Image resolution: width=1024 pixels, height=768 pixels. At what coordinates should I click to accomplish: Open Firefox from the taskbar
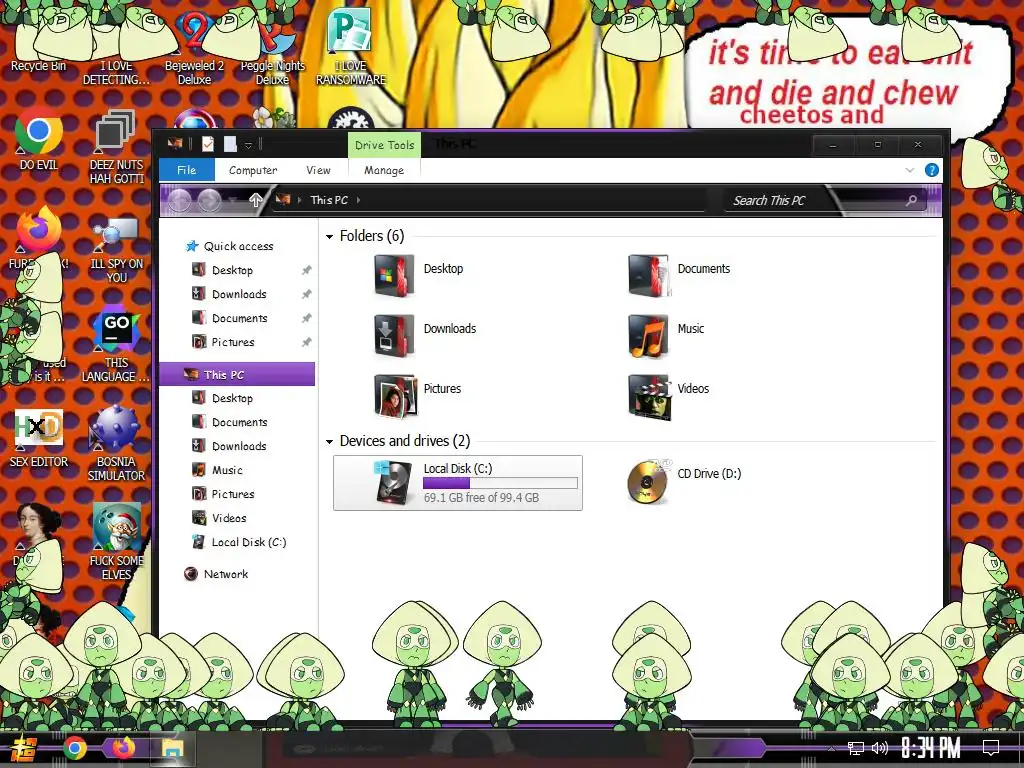[123, 747]
